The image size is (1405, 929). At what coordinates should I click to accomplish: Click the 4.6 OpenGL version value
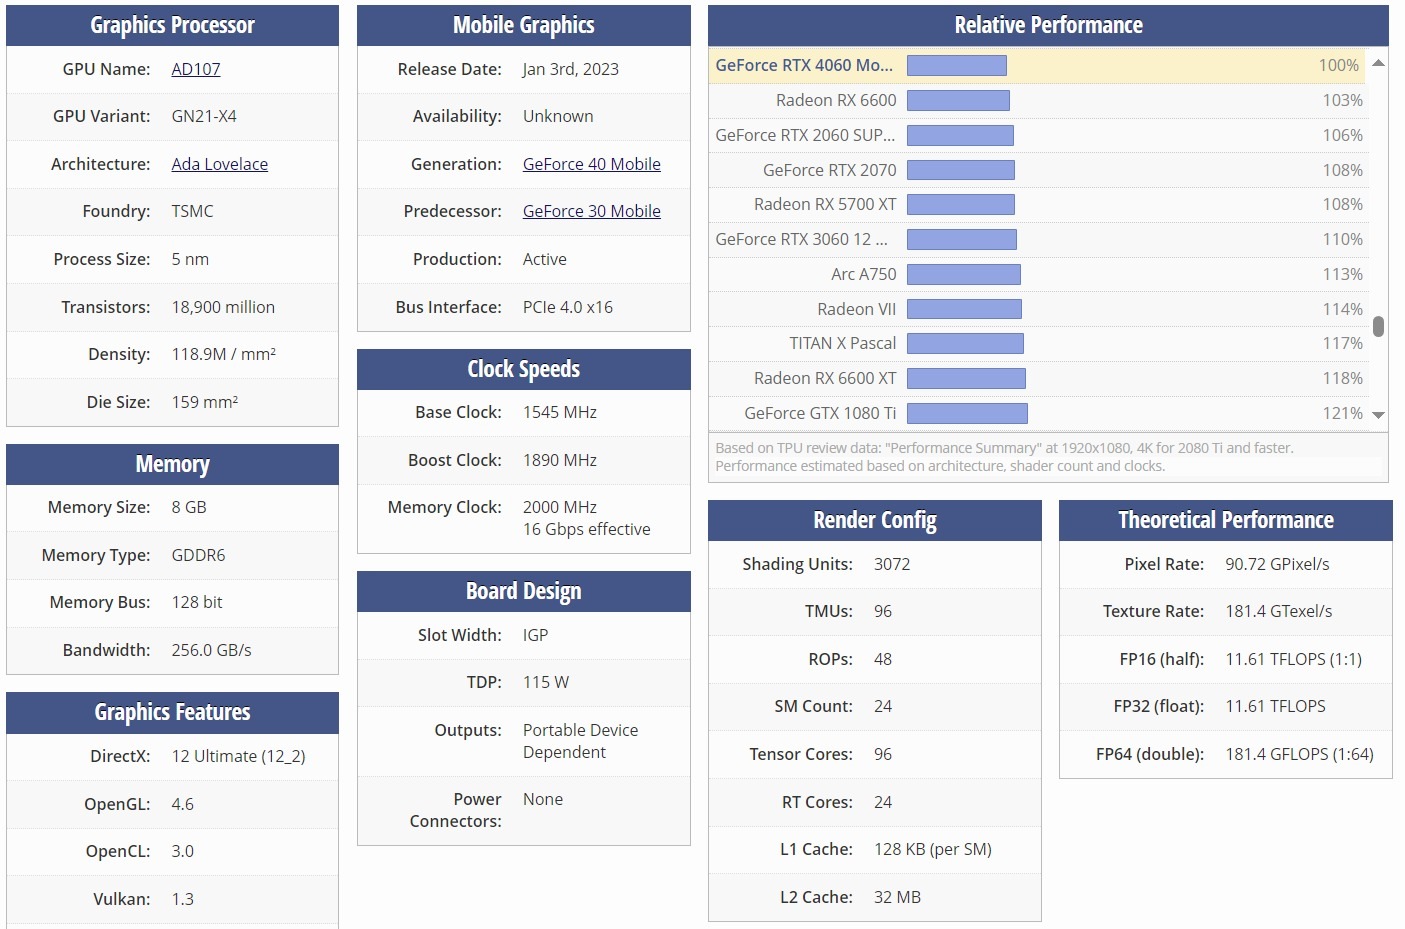pos(183,804)
